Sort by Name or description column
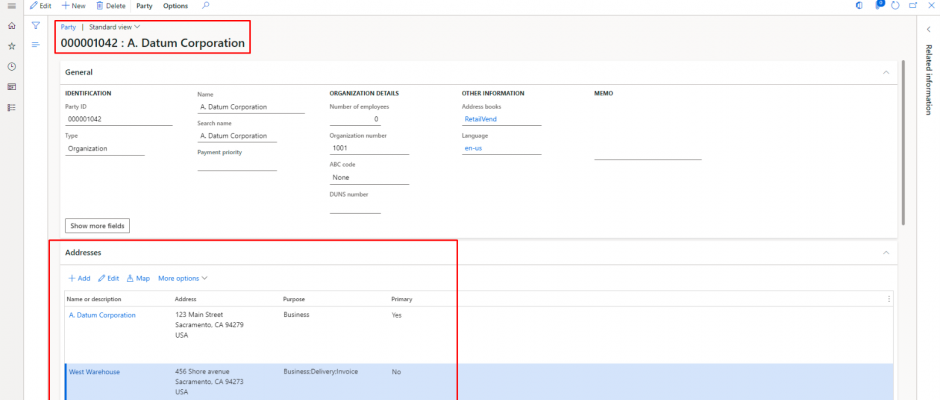The image size is (940, 400). (94, 299)
